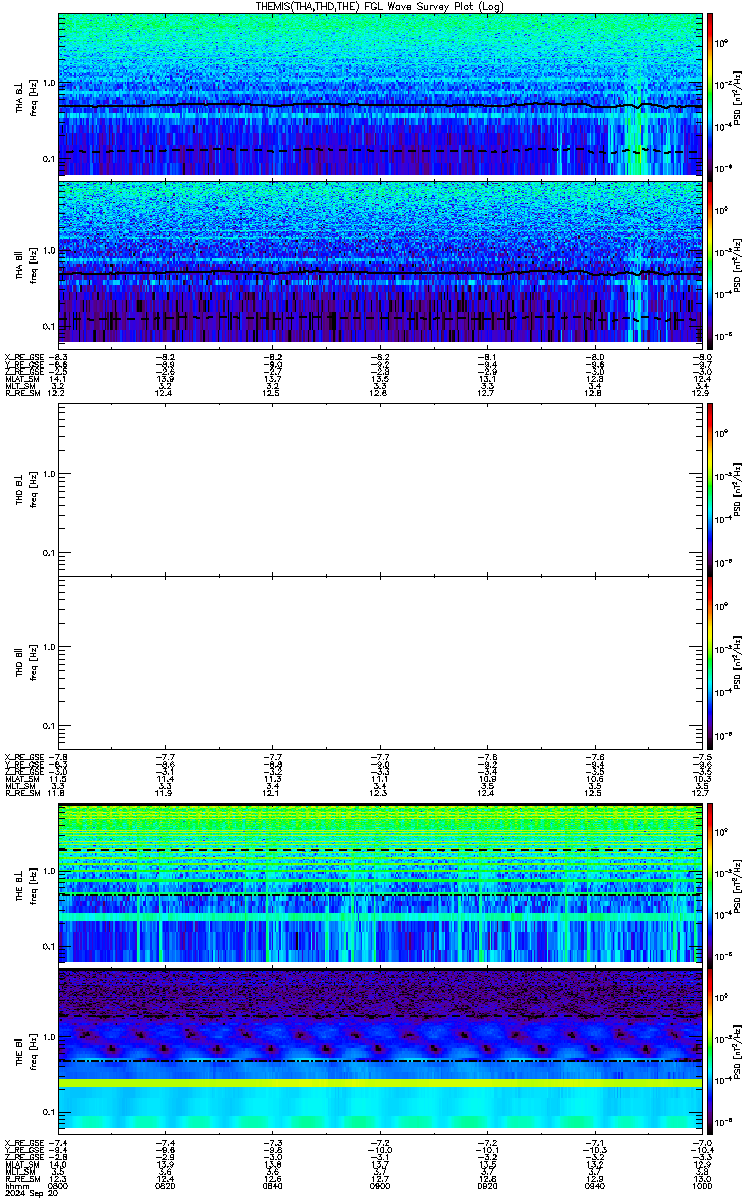Click the dashed black line in THA B⊥ panel
Viewport: 750px width, 1200px height.
pyautogui.click(x=380, y=151)
